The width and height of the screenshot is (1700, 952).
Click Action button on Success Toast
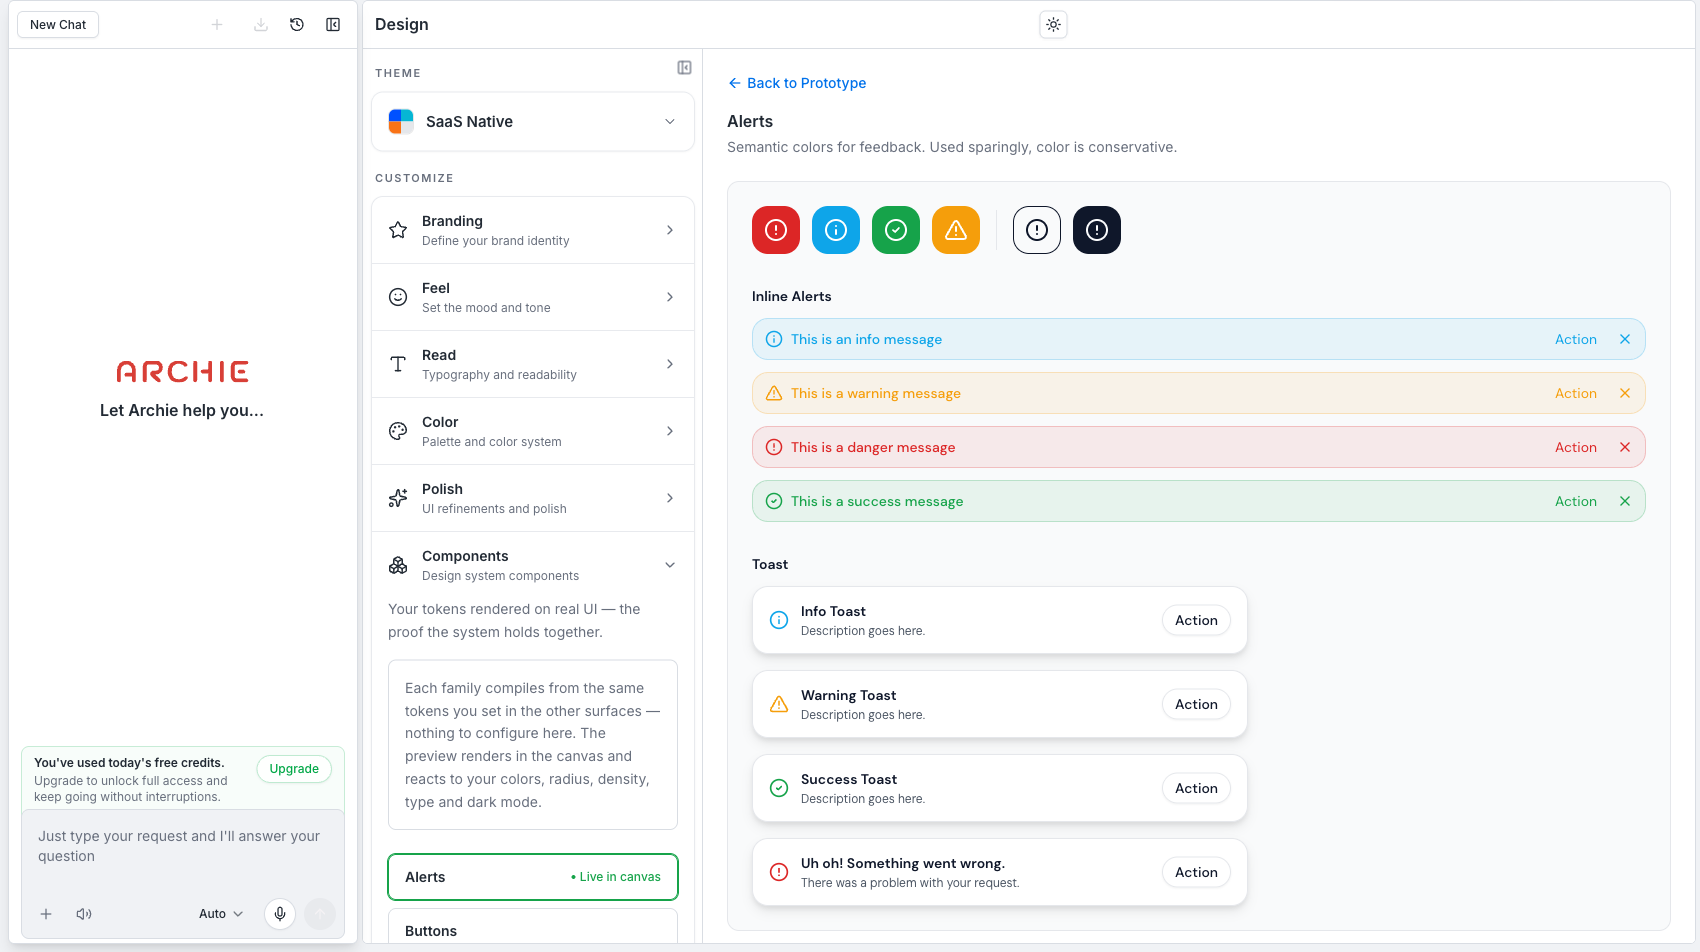[1196, 788]
